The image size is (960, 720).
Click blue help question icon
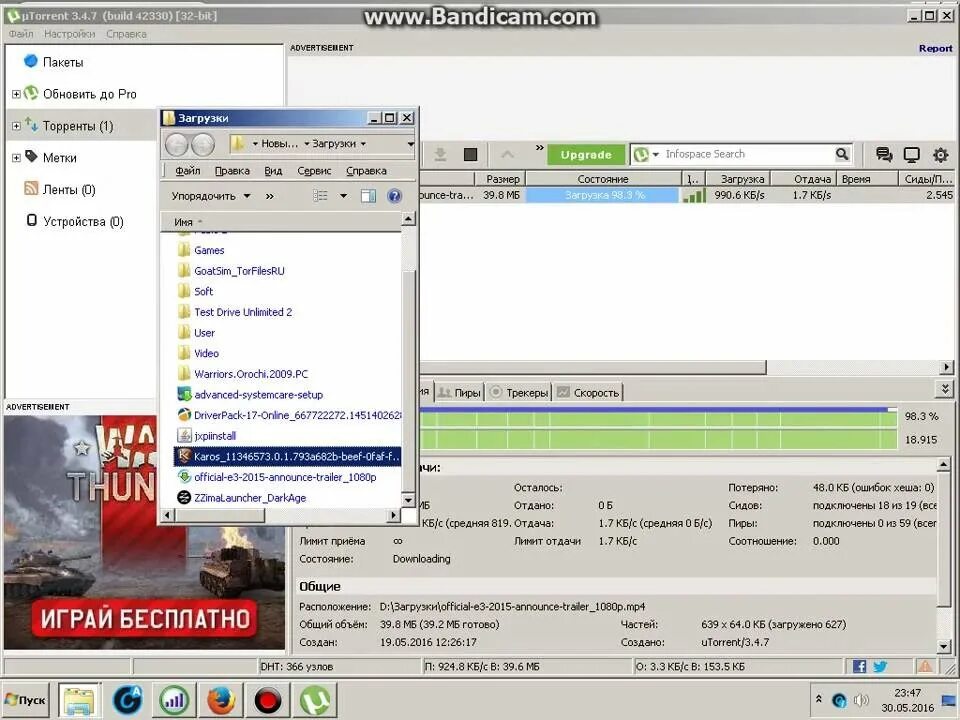[x=394, y=196]
